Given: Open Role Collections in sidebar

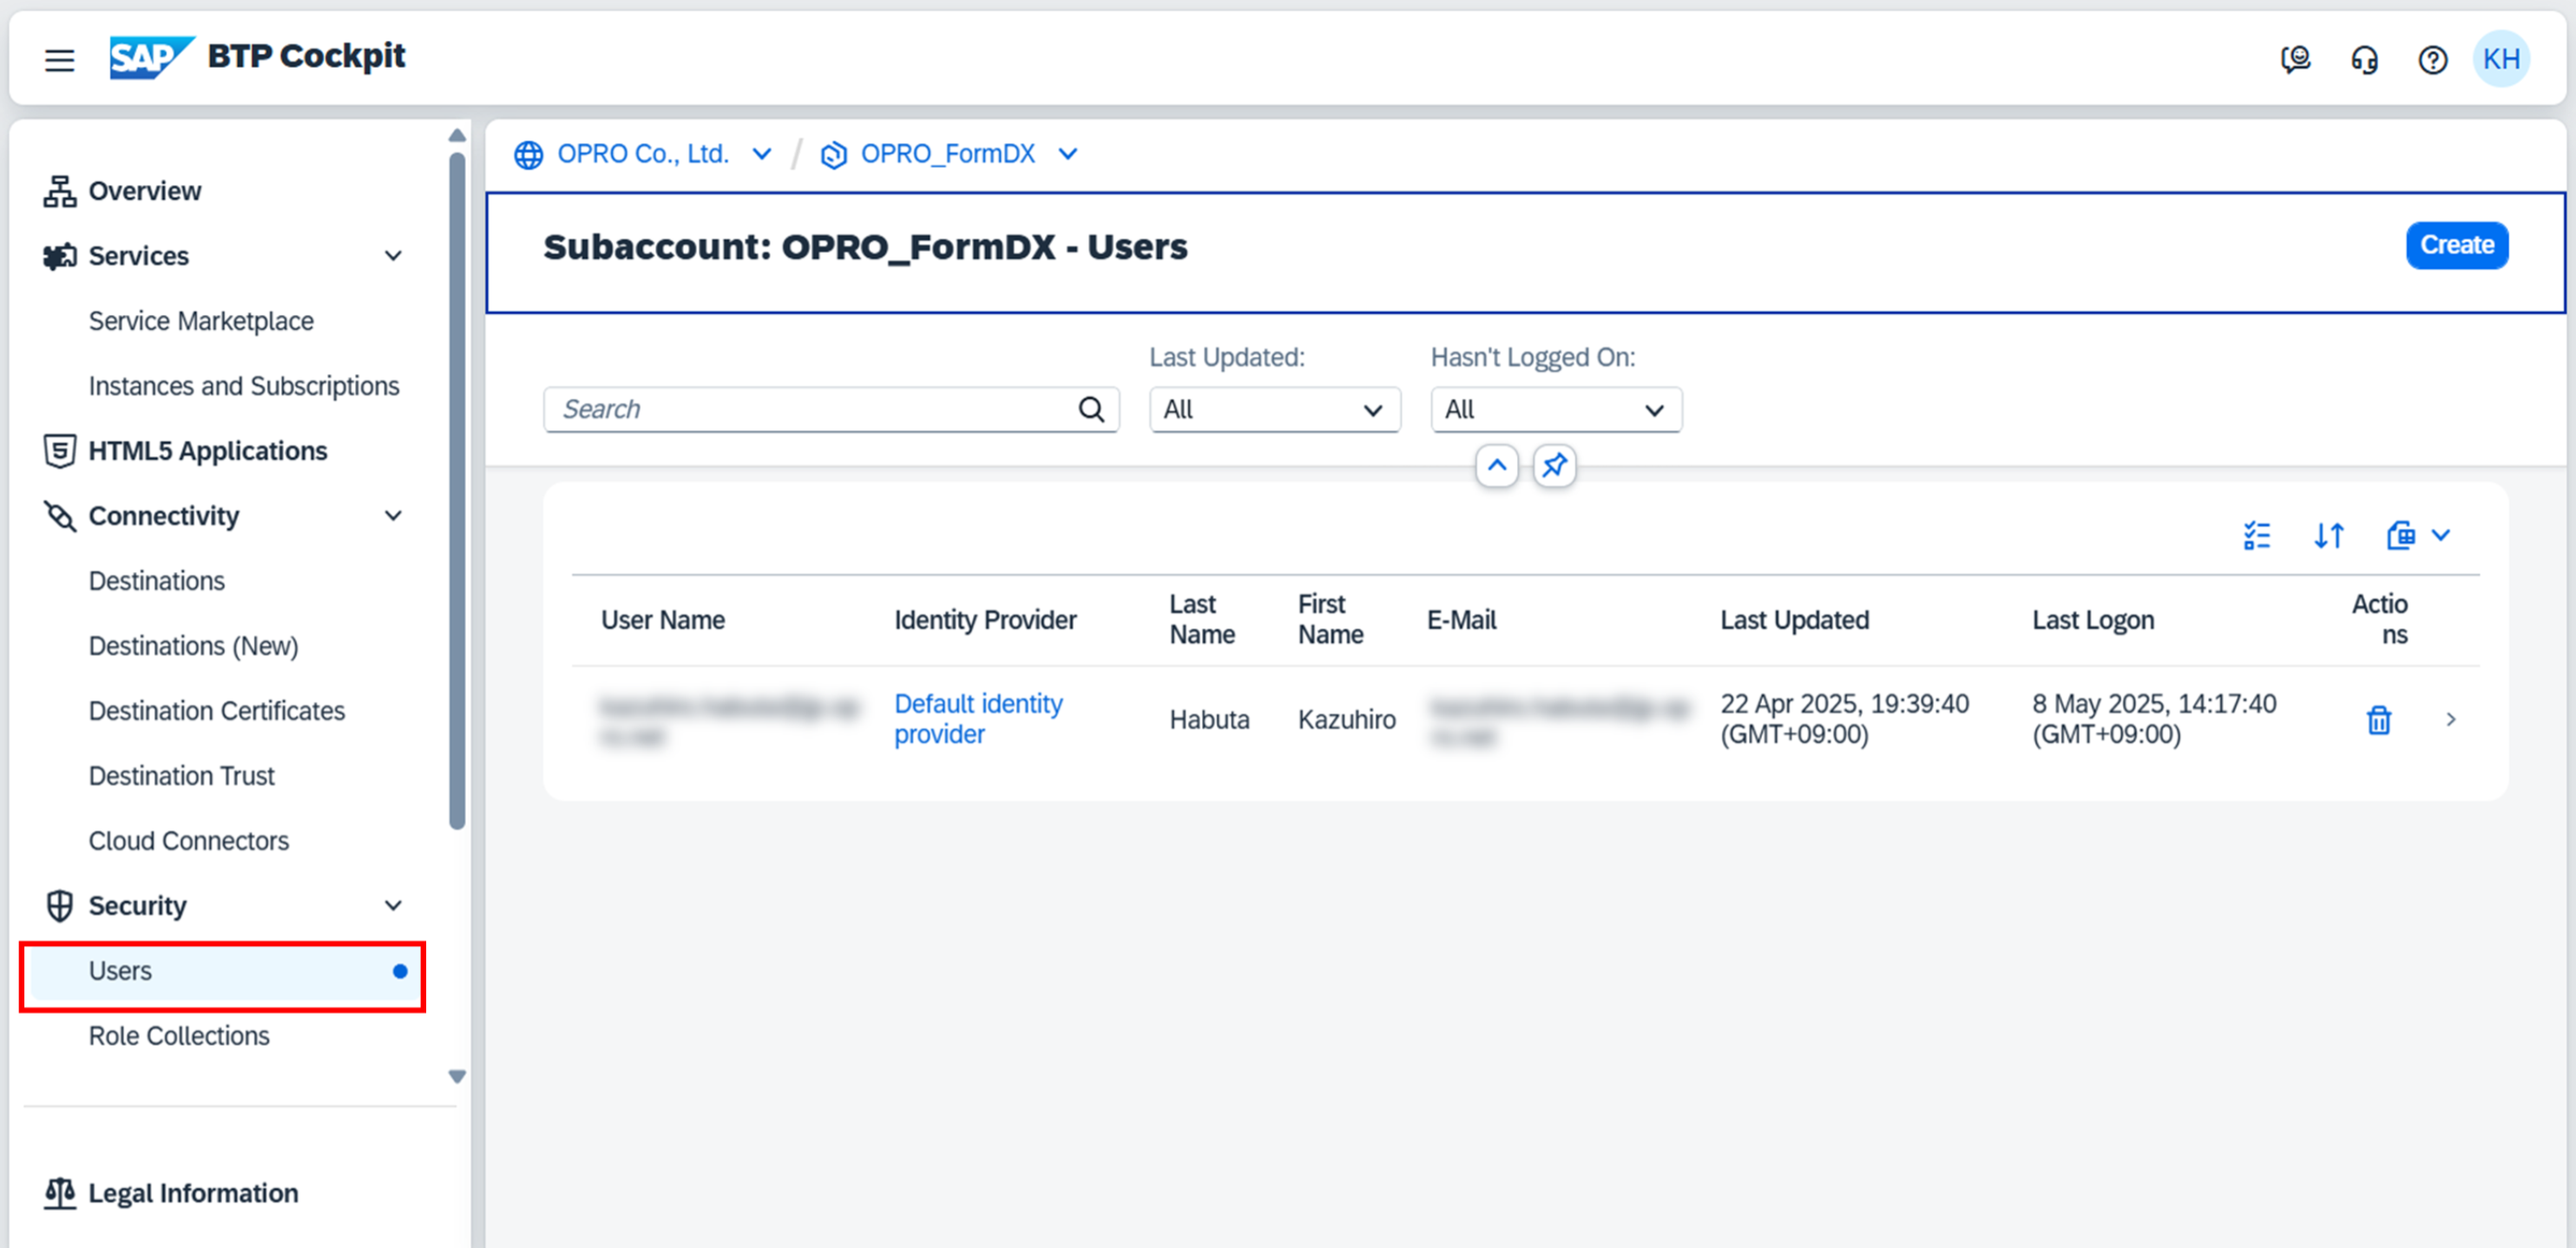Looking at the screenshot, I should [179, 1035].
